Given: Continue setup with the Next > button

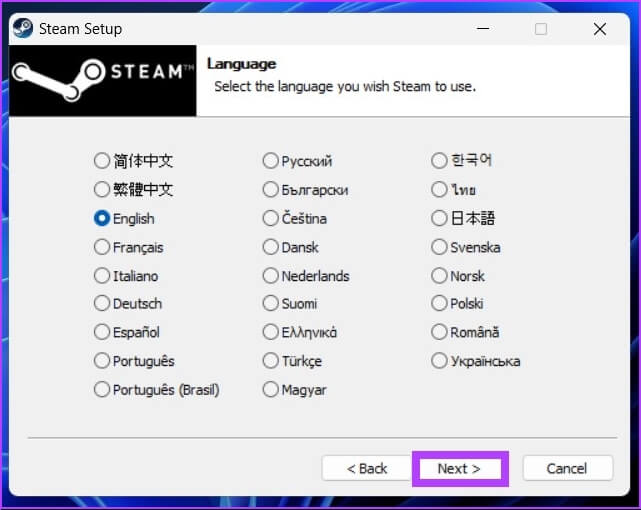Looking at the screenshot, I should [460, 468].
